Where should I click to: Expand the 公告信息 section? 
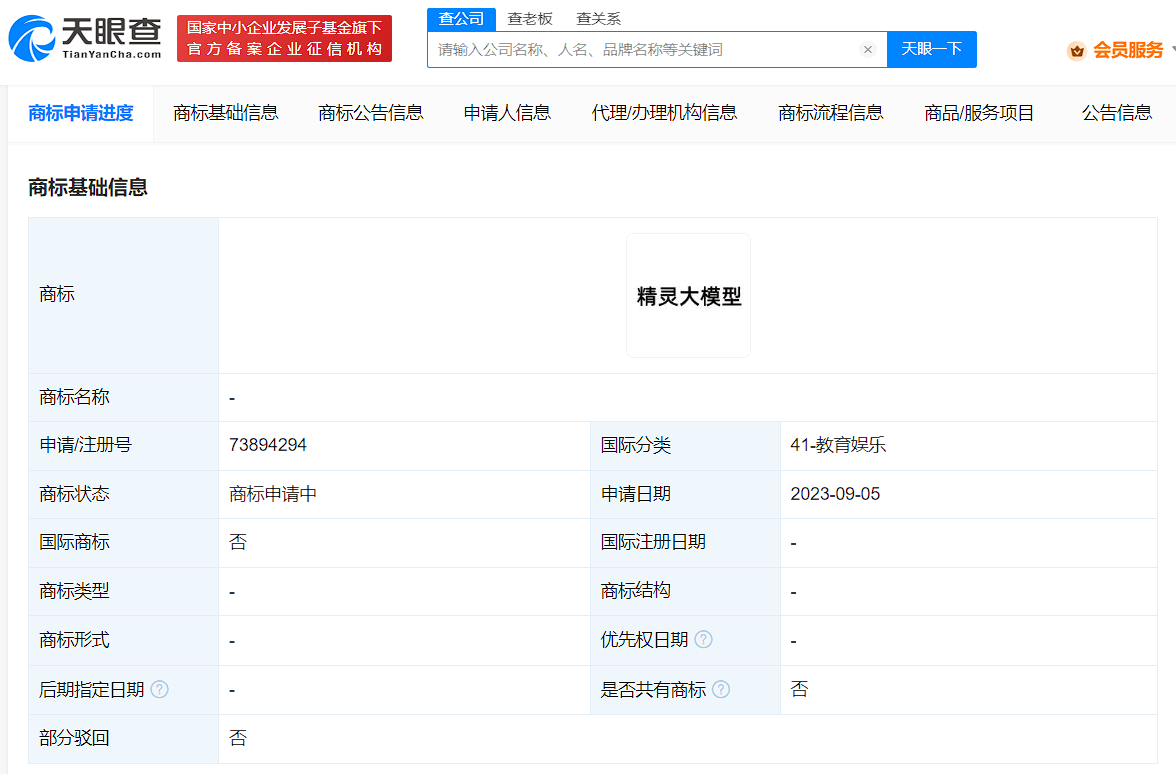click(x=1116, y=113)
